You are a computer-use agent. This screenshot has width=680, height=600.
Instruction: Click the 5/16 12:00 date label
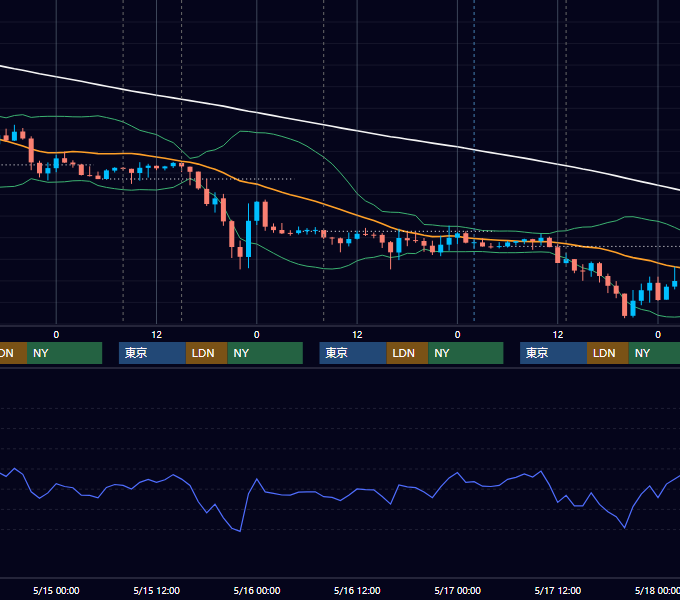click(357, 590)
